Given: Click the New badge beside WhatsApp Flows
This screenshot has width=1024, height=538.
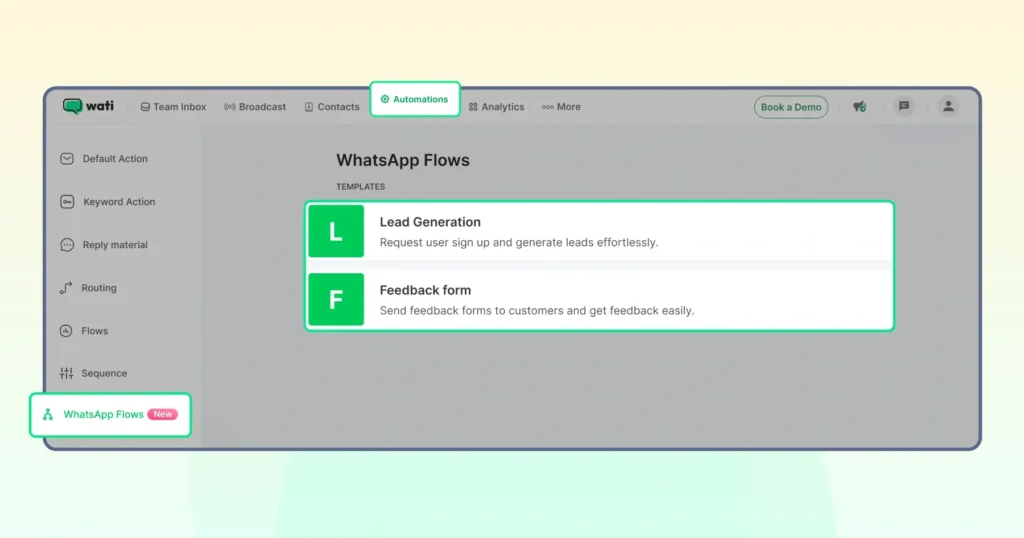Looking at the screenshot, I should click(x=163, y=414).
